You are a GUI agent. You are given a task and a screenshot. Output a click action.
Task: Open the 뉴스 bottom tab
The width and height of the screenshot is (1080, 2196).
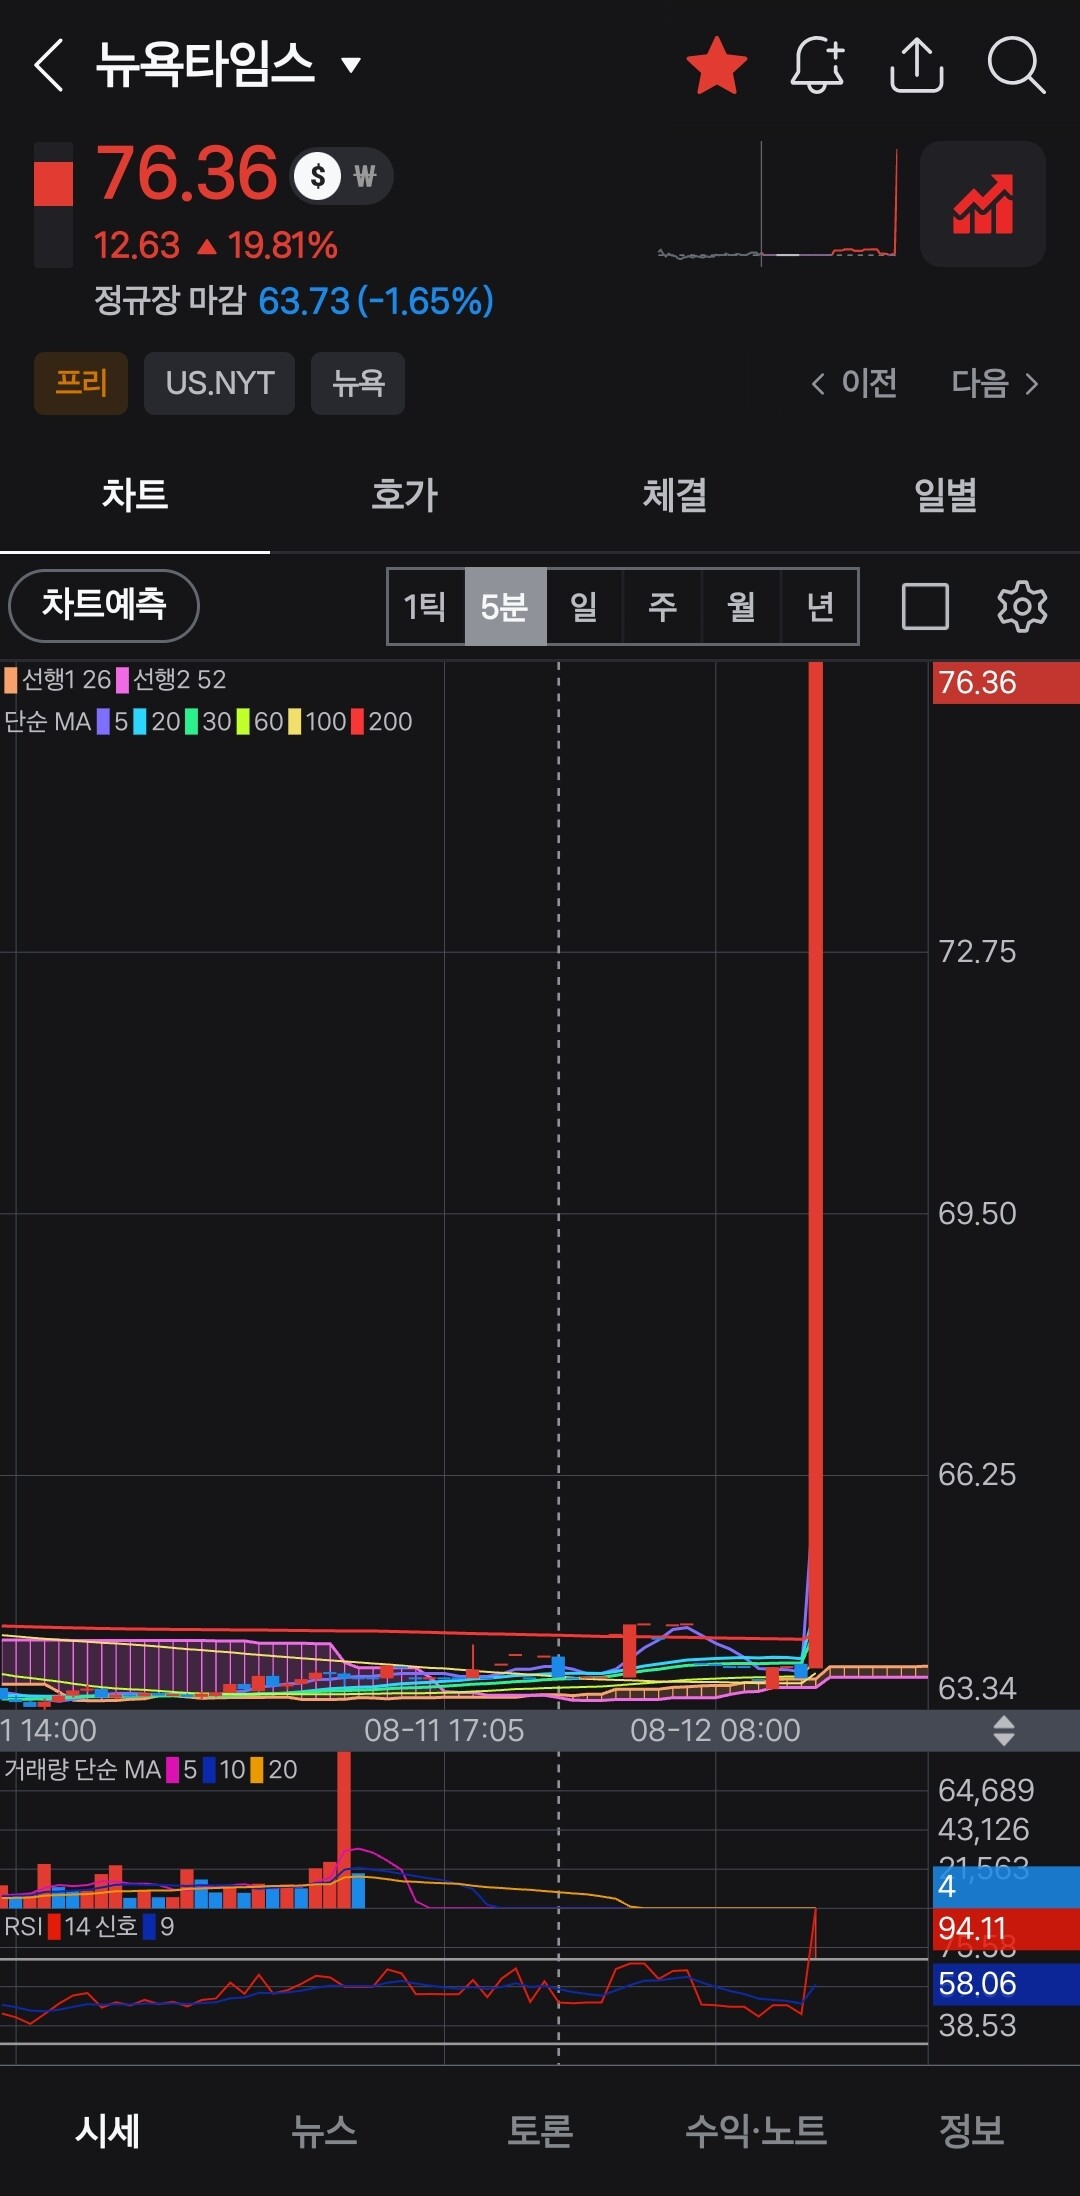[324, 2130]
